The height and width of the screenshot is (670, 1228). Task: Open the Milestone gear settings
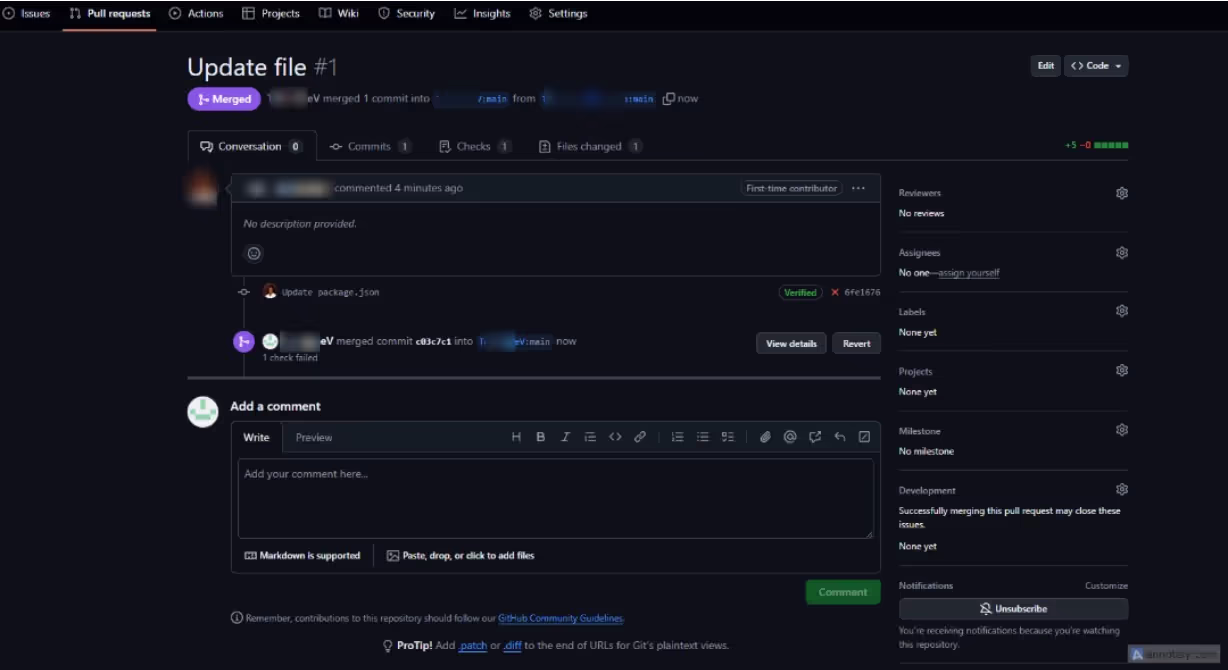(x=1122, y=430)
